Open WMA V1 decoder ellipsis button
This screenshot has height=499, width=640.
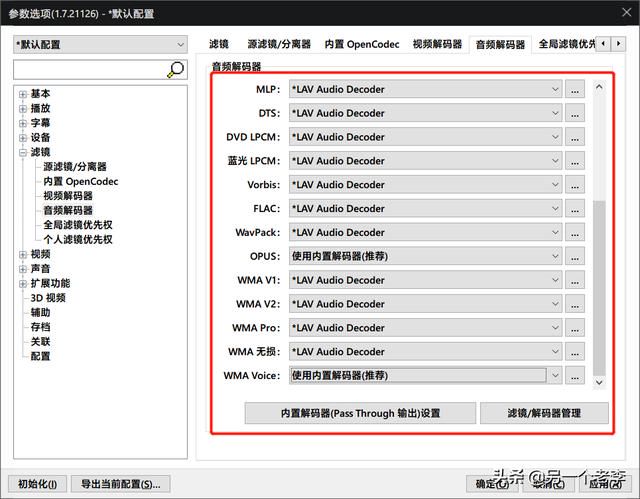click(575, 280)
